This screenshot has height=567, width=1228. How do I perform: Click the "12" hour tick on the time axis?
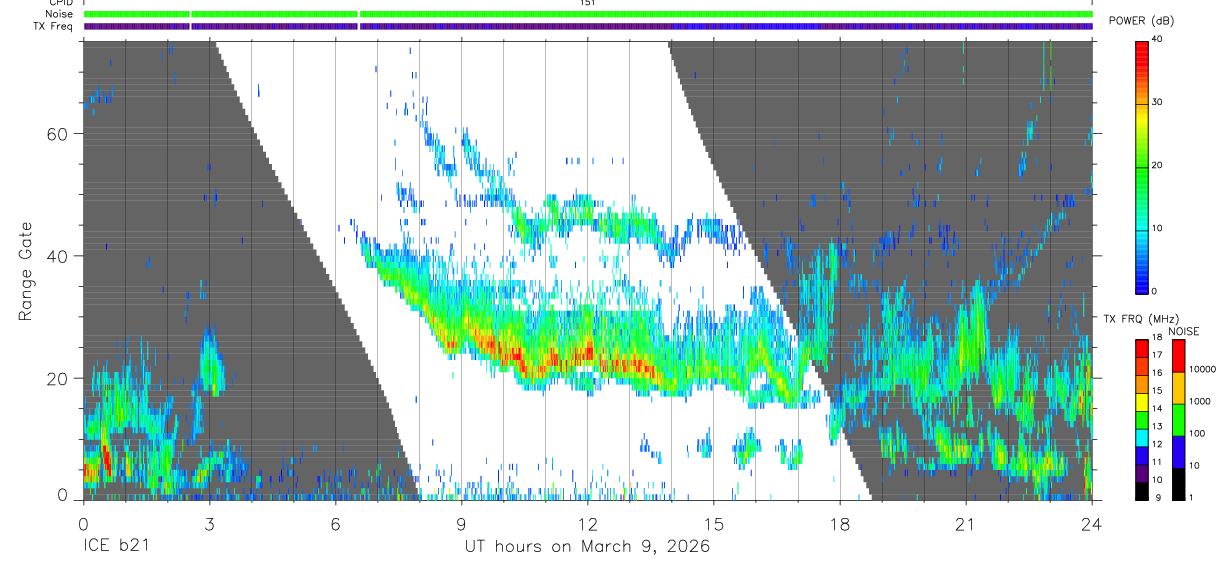(x=587, y=524)
